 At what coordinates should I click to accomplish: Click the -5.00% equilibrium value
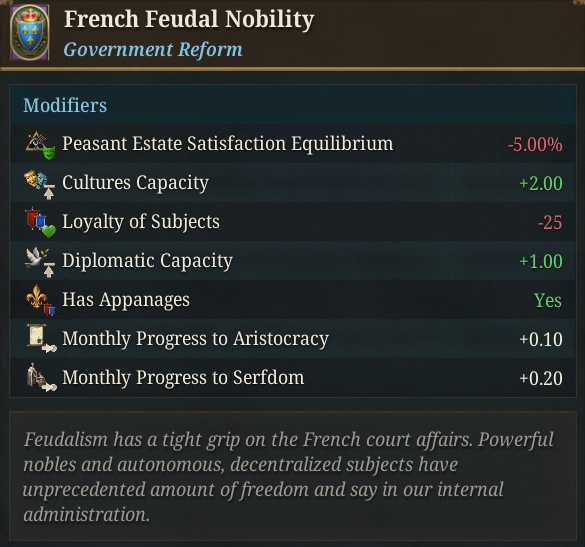tap(535, 144)
